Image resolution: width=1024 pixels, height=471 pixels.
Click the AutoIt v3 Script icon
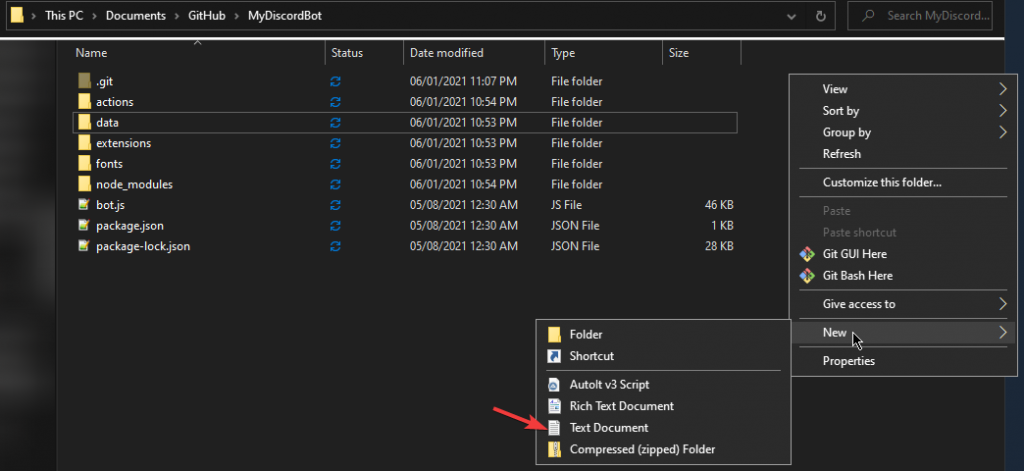pyautogui.click(x=554, y=384)
